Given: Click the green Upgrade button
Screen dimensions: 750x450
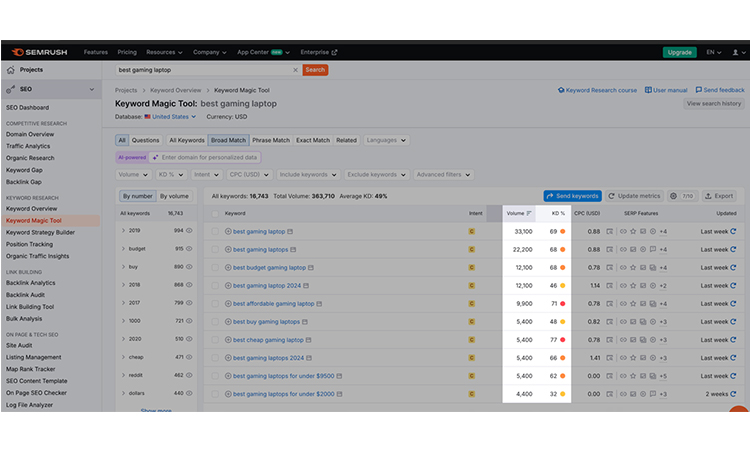Looking at the screenshot, I should [679, 52].
